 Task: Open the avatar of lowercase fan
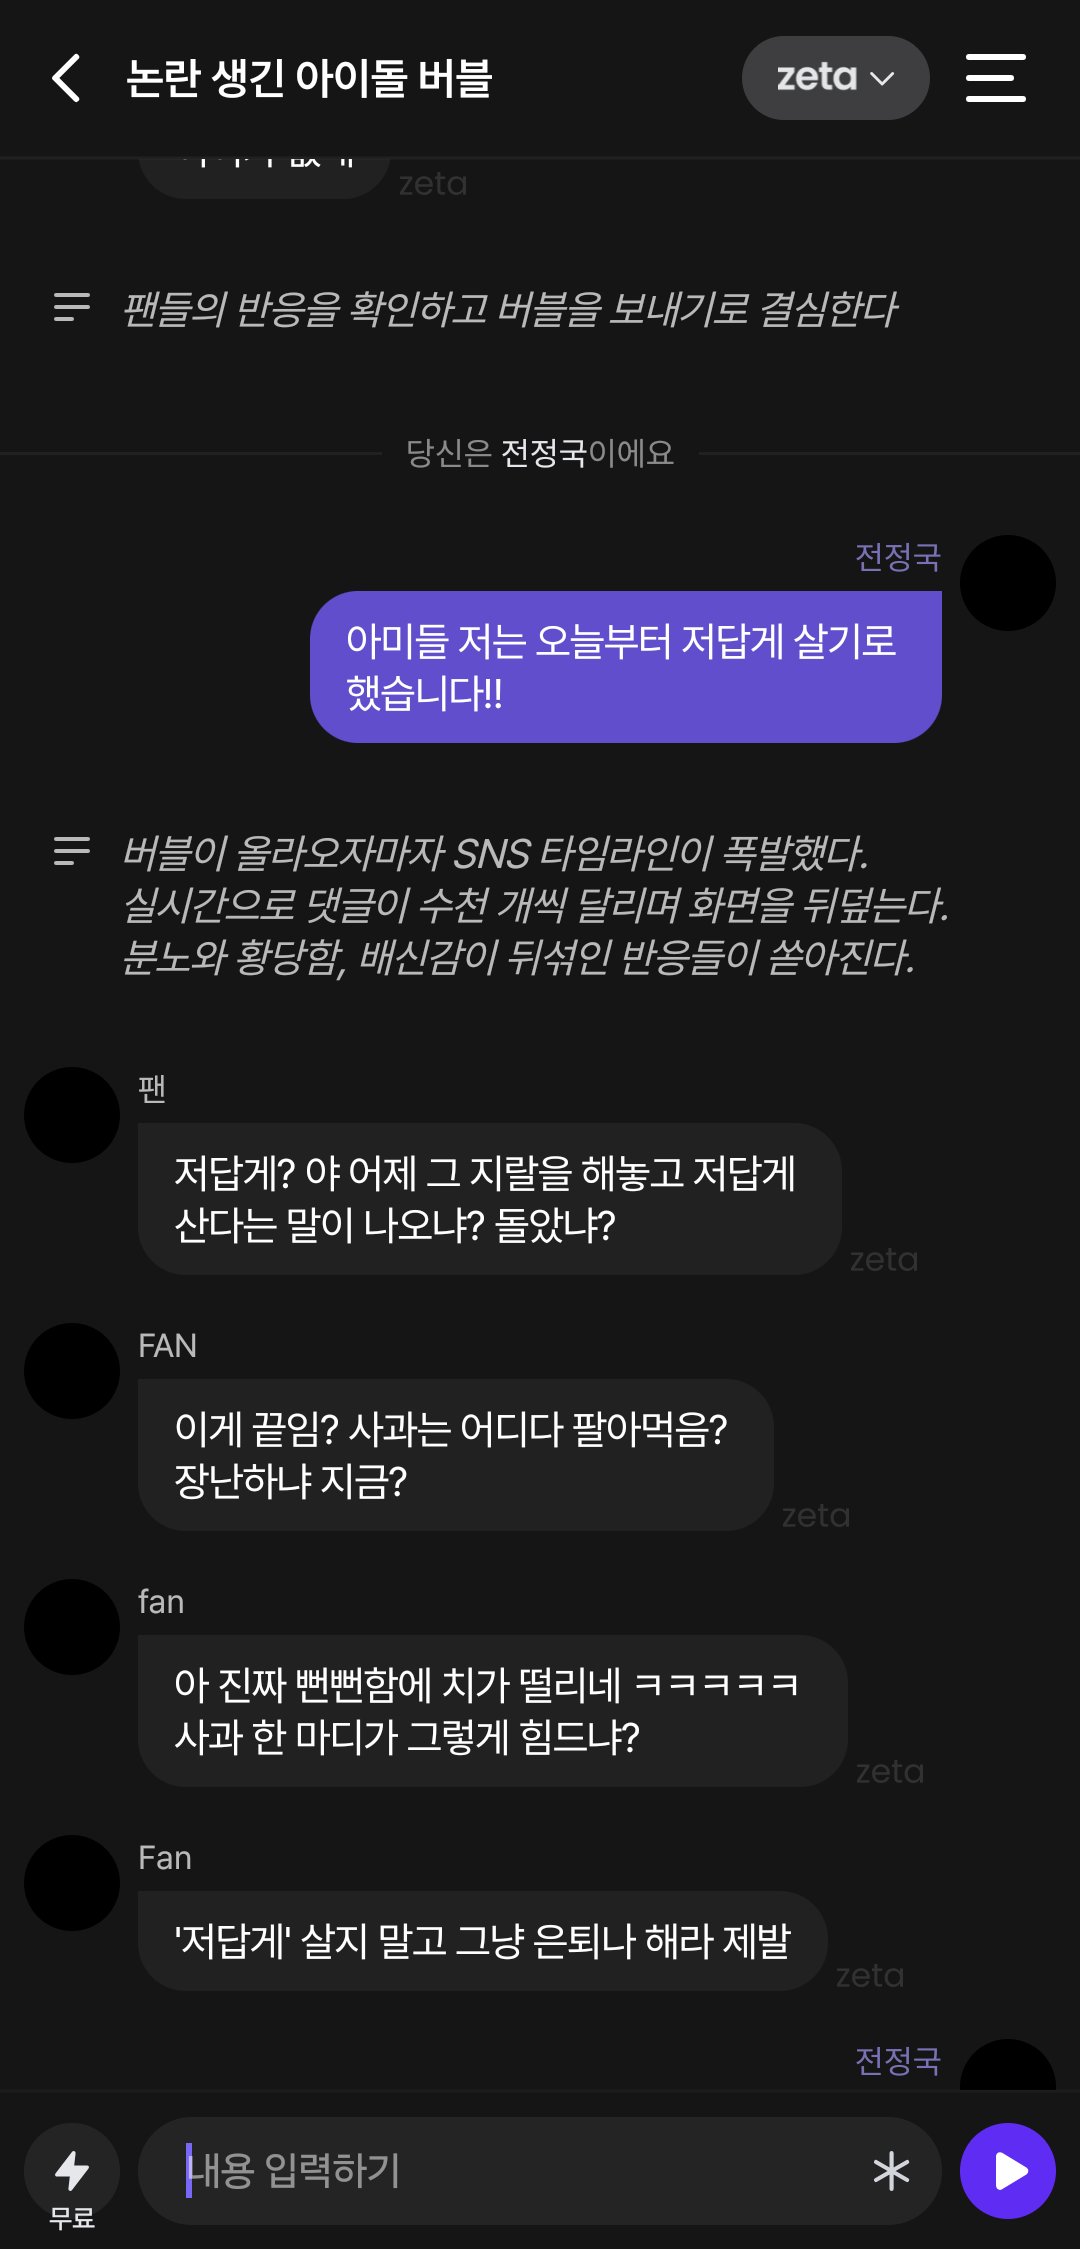pos(72,1627)
